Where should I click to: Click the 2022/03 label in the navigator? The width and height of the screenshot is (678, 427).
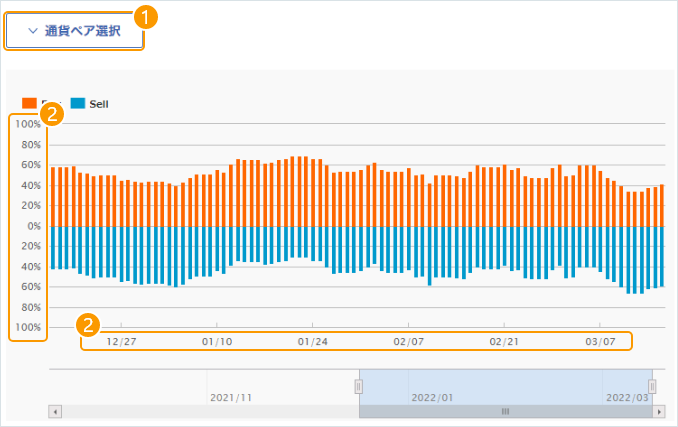627,397
